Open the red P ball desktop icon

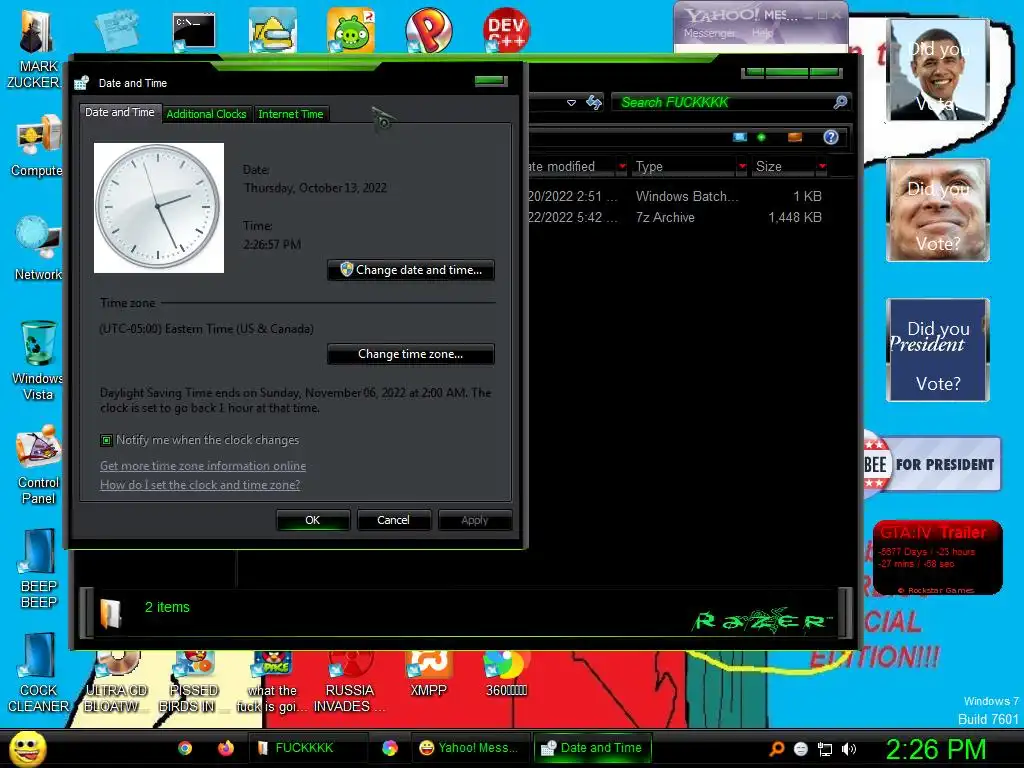(428, 30)
